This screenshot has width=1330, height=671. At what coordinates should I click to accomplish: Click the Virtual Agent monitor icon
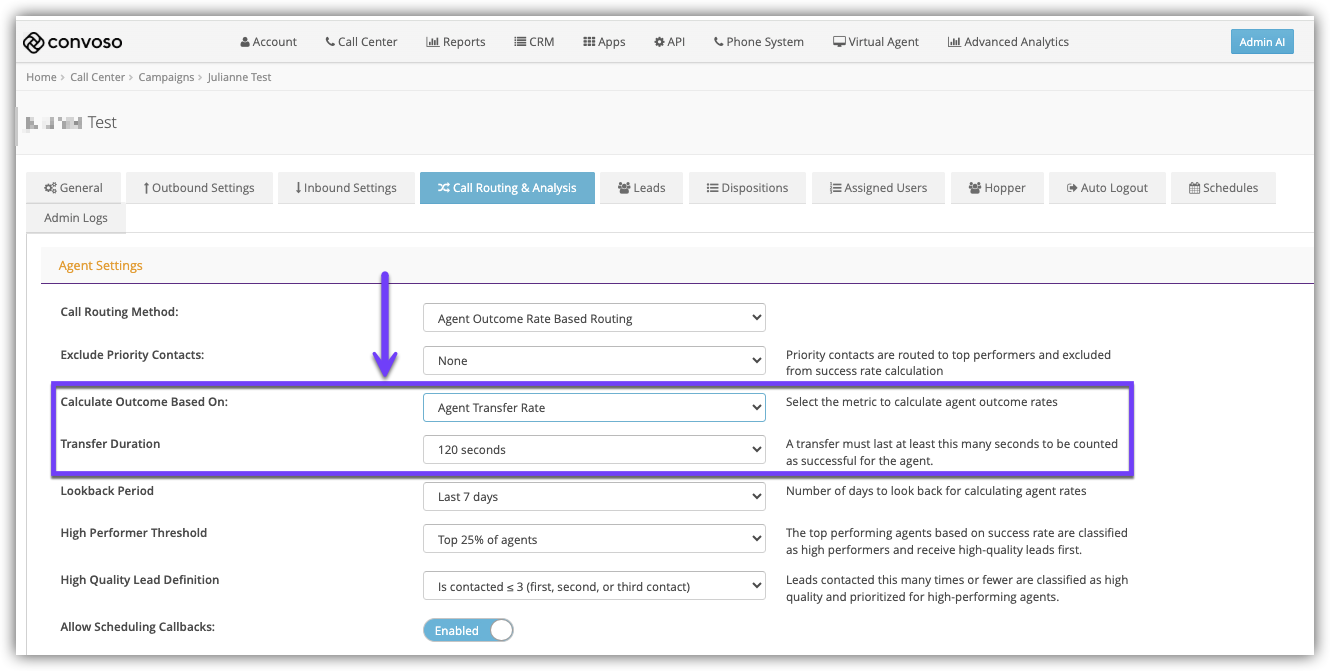pos(839,42)
